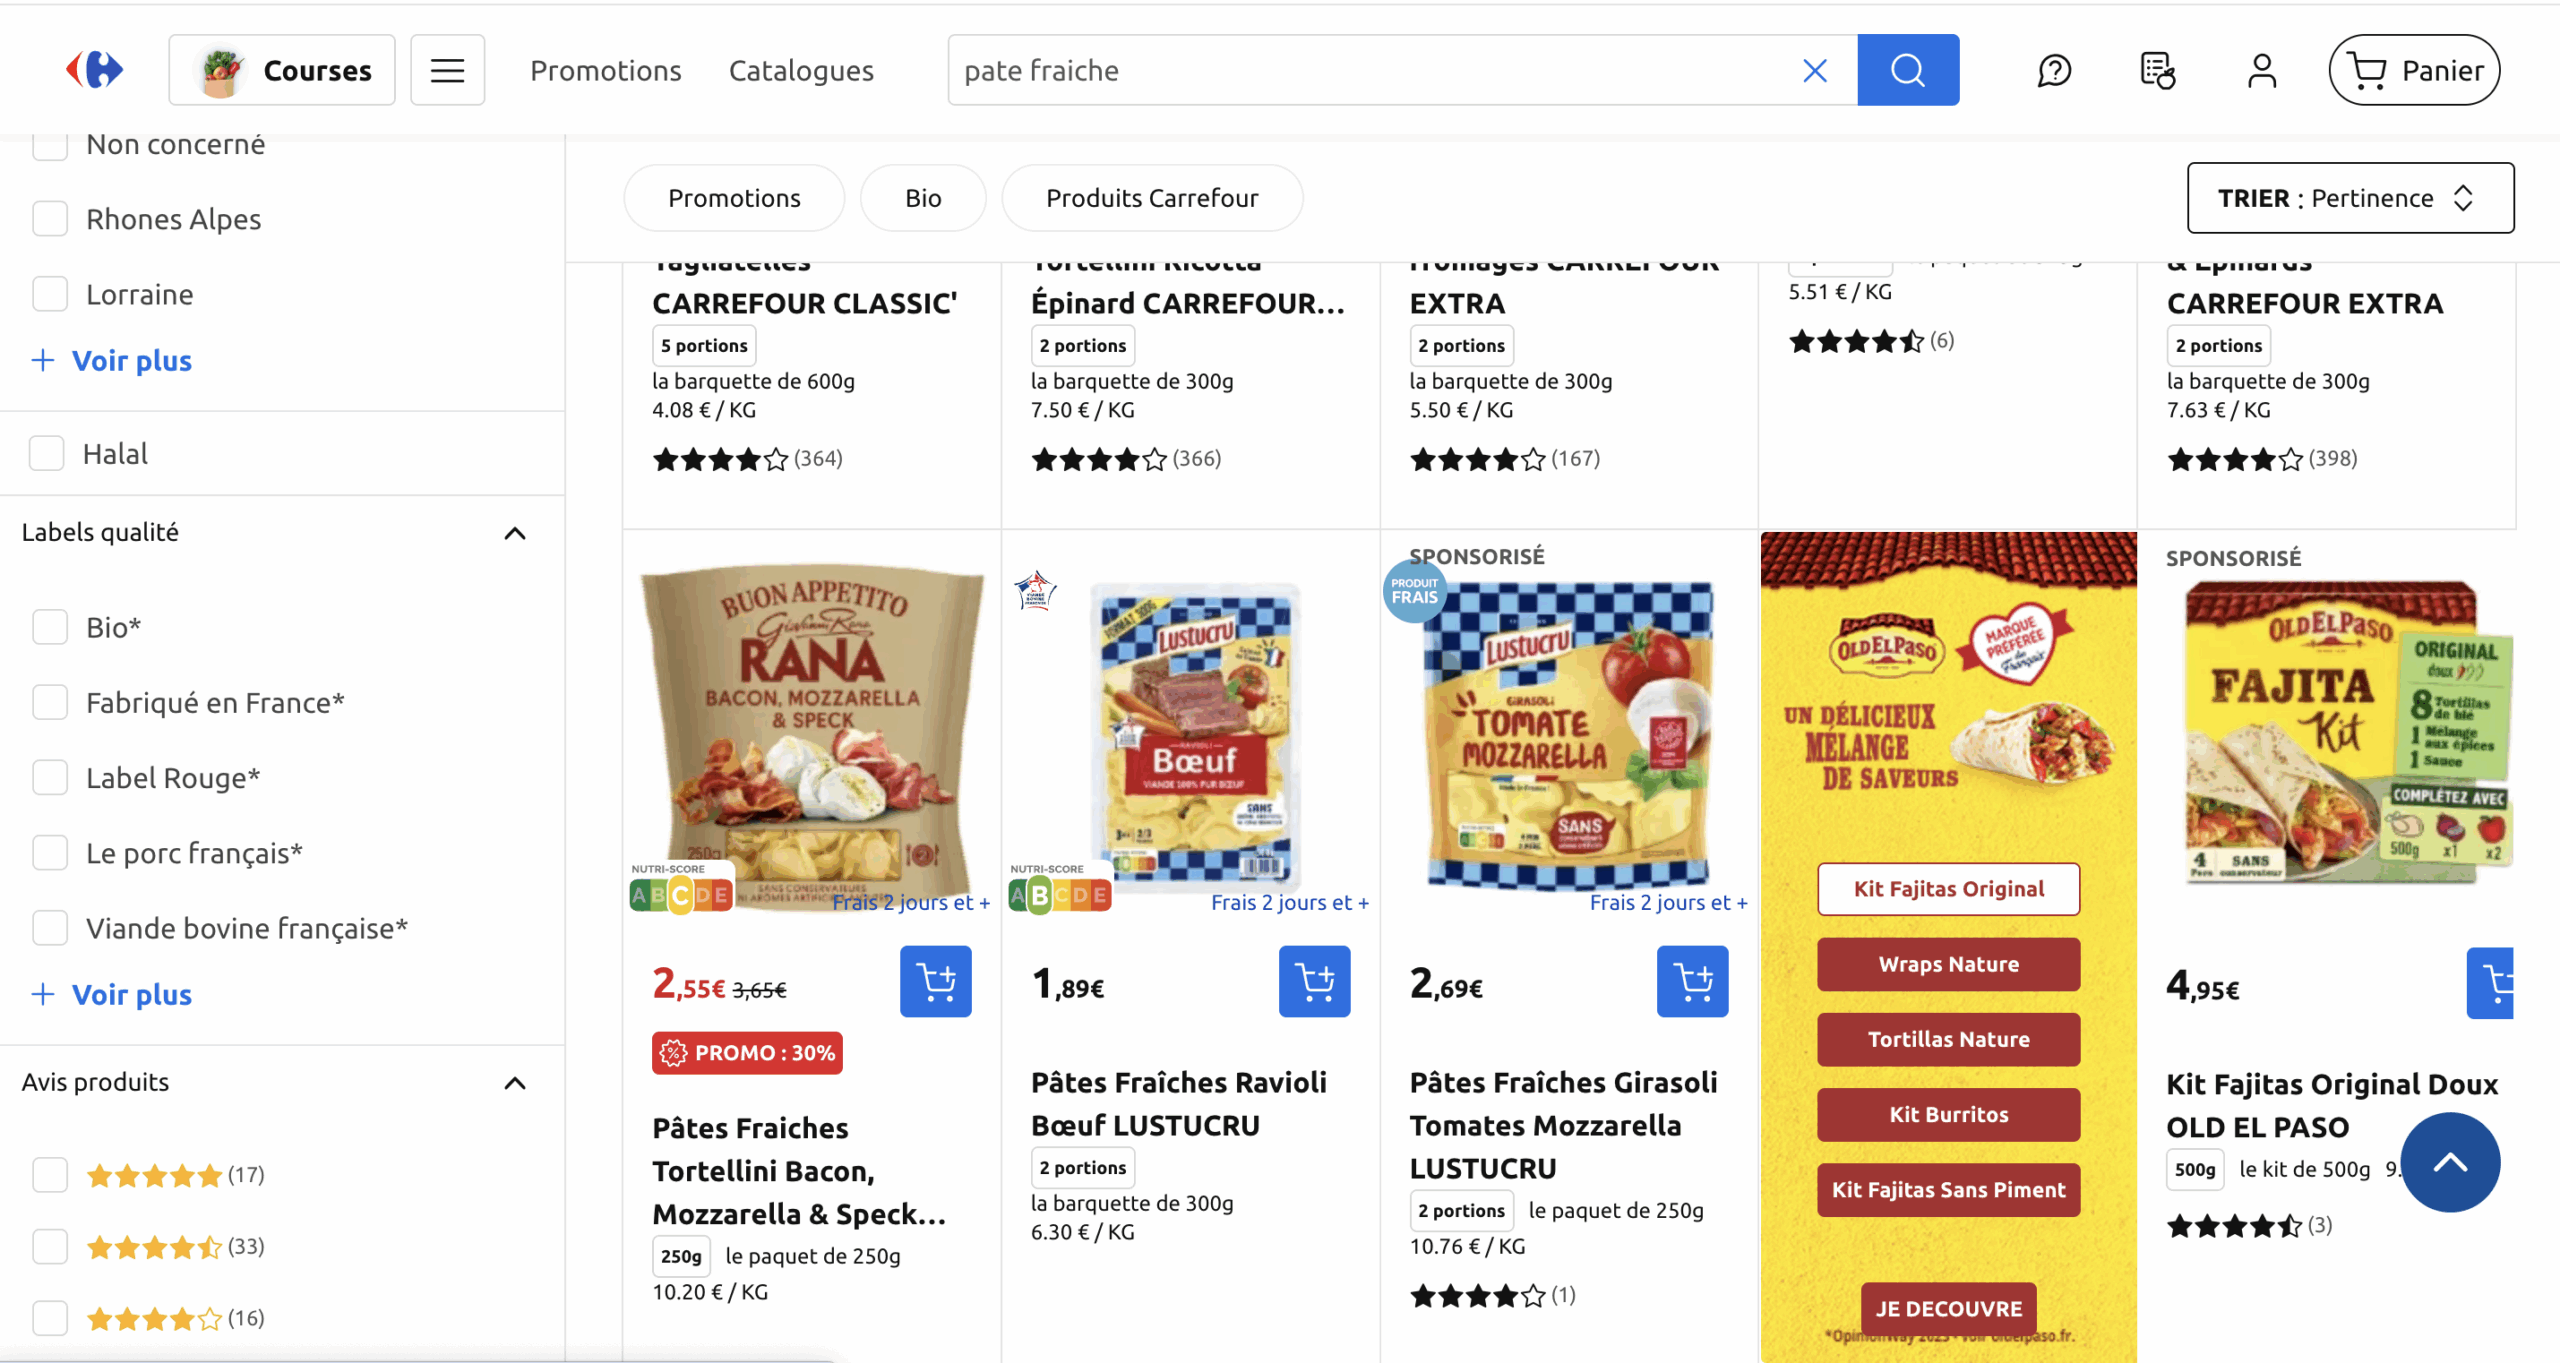2560x1363 pixels.
Task: Clear the search field with the X icon
Action: pos(1814,69)
